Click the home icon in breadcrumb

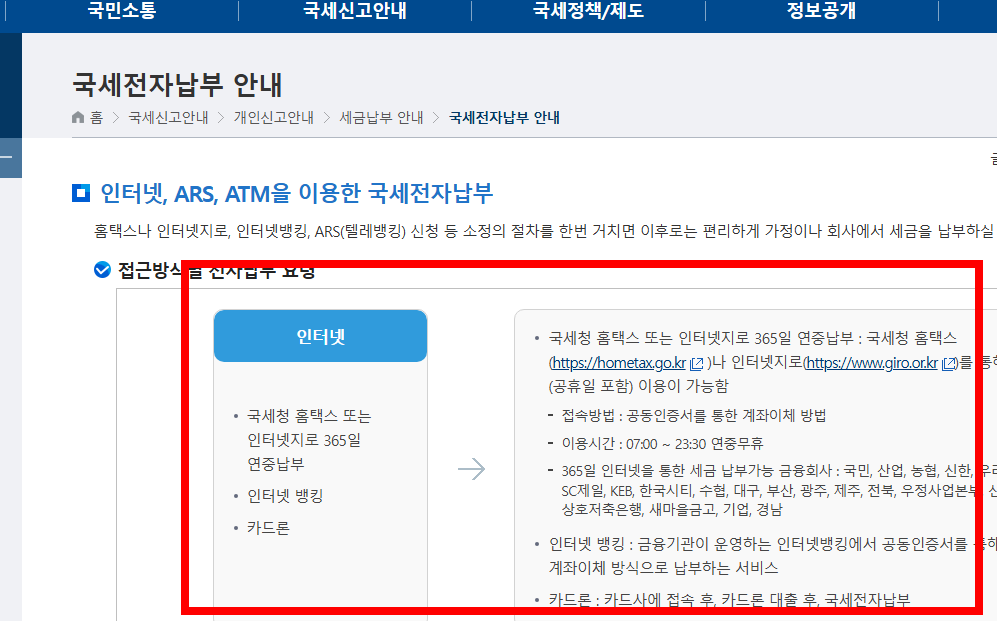(78, 118)
